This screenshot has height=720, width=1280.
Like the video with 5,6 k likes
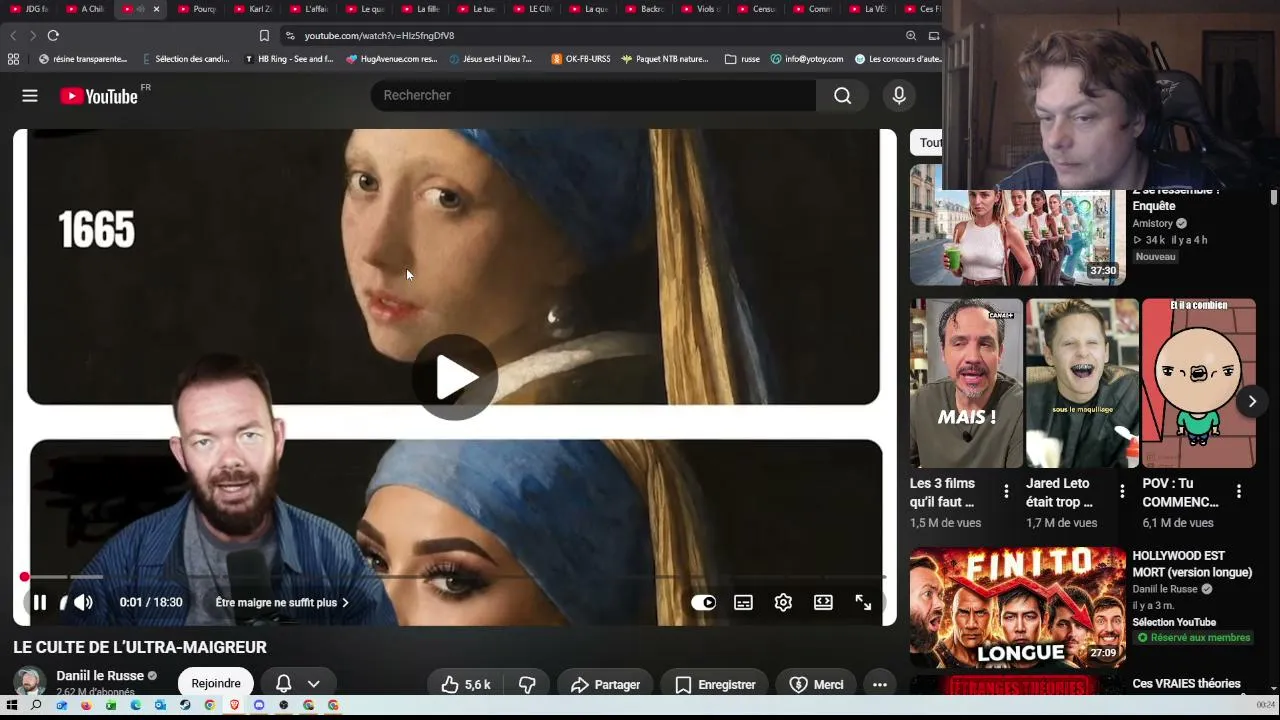(x=466, y=685)
